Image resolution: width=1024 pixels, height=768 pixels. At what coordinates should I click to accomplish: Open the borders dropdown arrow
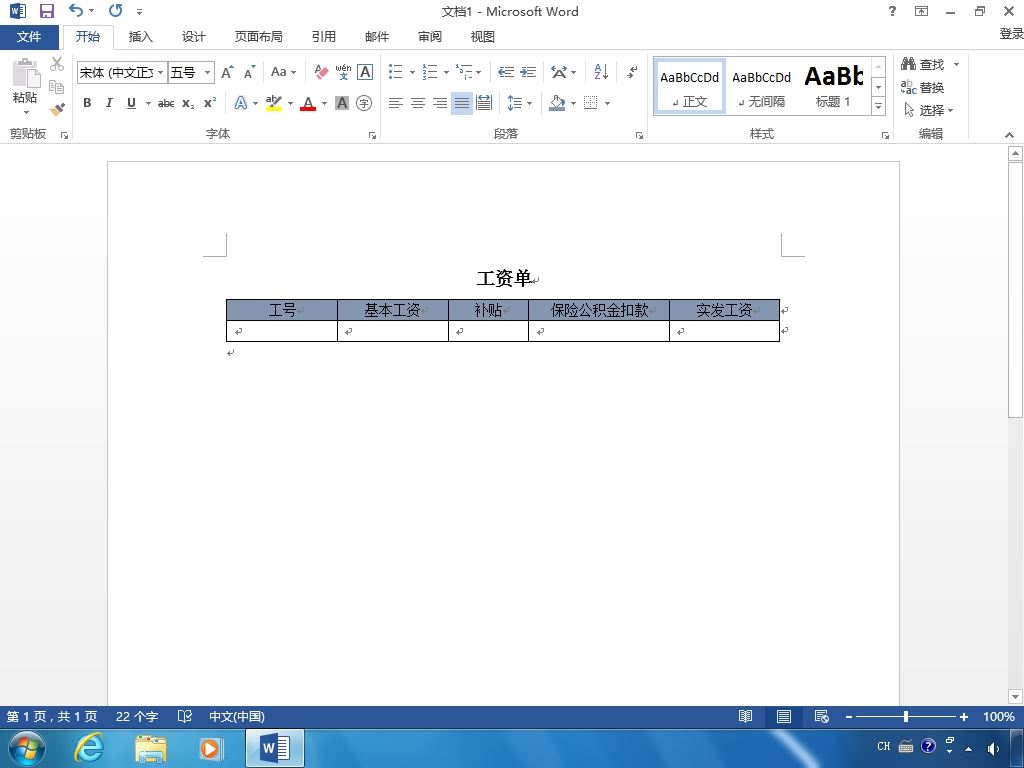pos(607,103)
